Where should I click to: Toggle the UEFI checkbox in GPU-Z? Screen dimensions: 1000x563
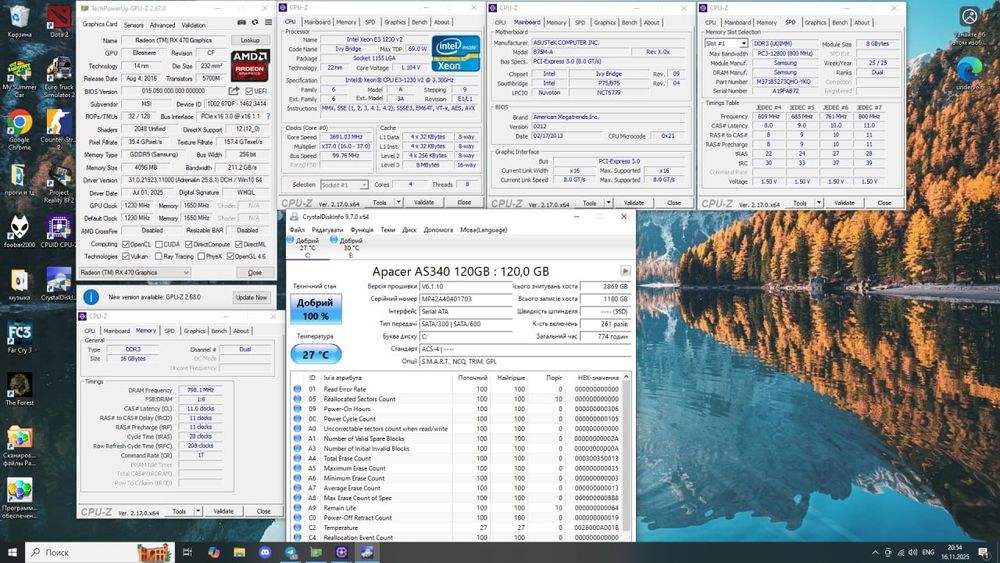249,91
